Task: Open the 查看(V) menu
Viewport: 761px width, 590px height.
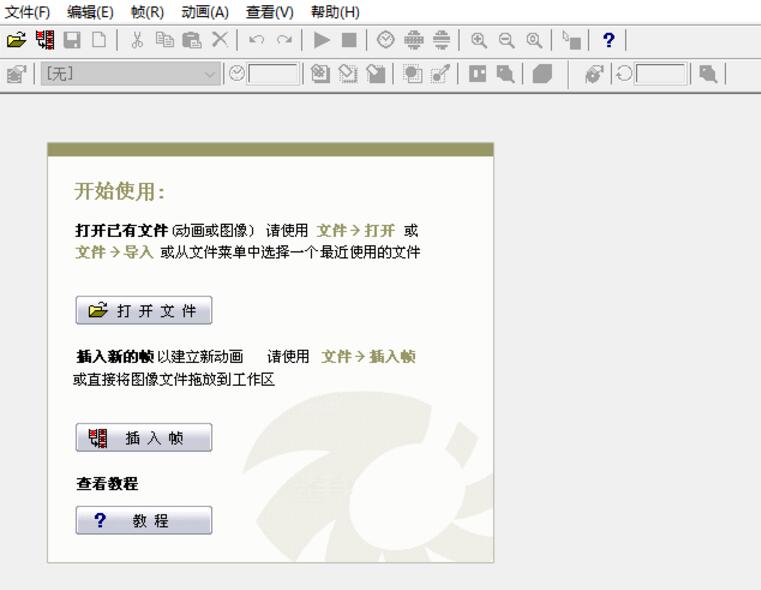Action: (x=270, y=12)
